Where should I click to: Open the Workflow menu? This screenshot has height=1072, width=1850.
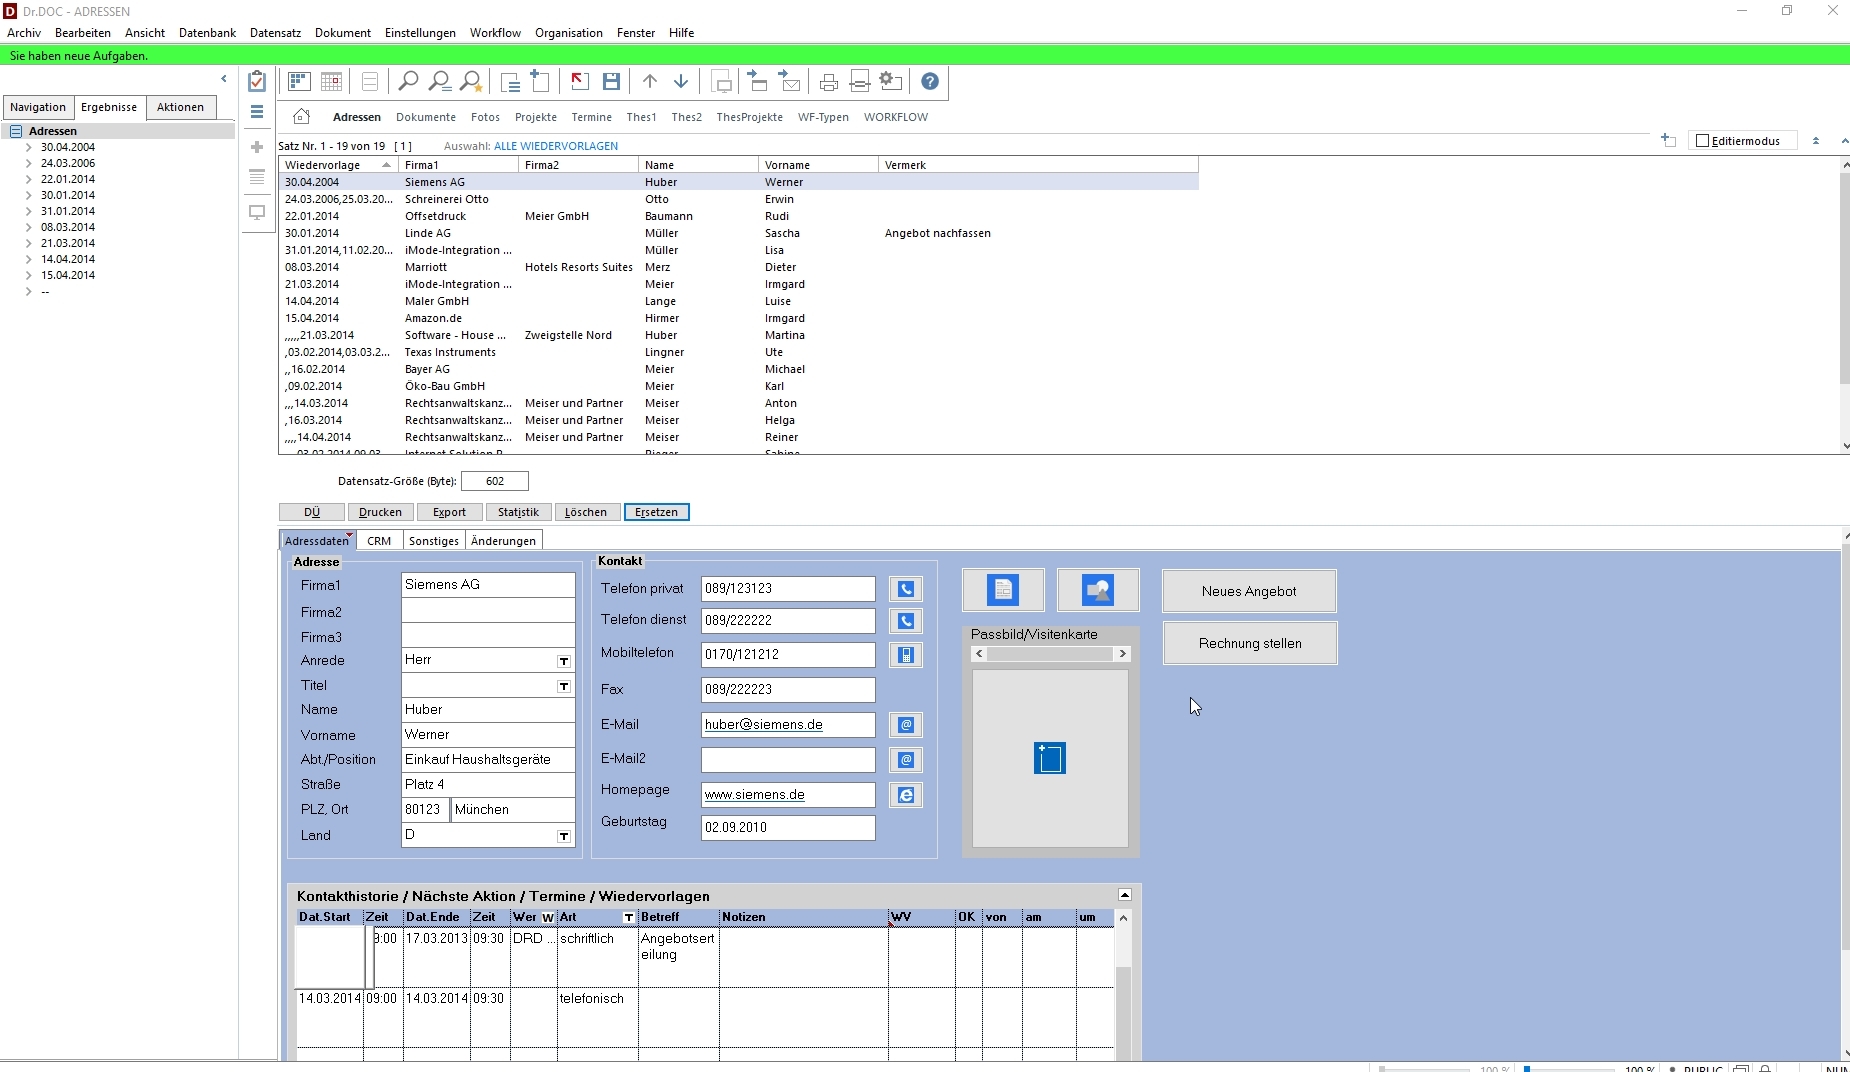pos(495,33)
